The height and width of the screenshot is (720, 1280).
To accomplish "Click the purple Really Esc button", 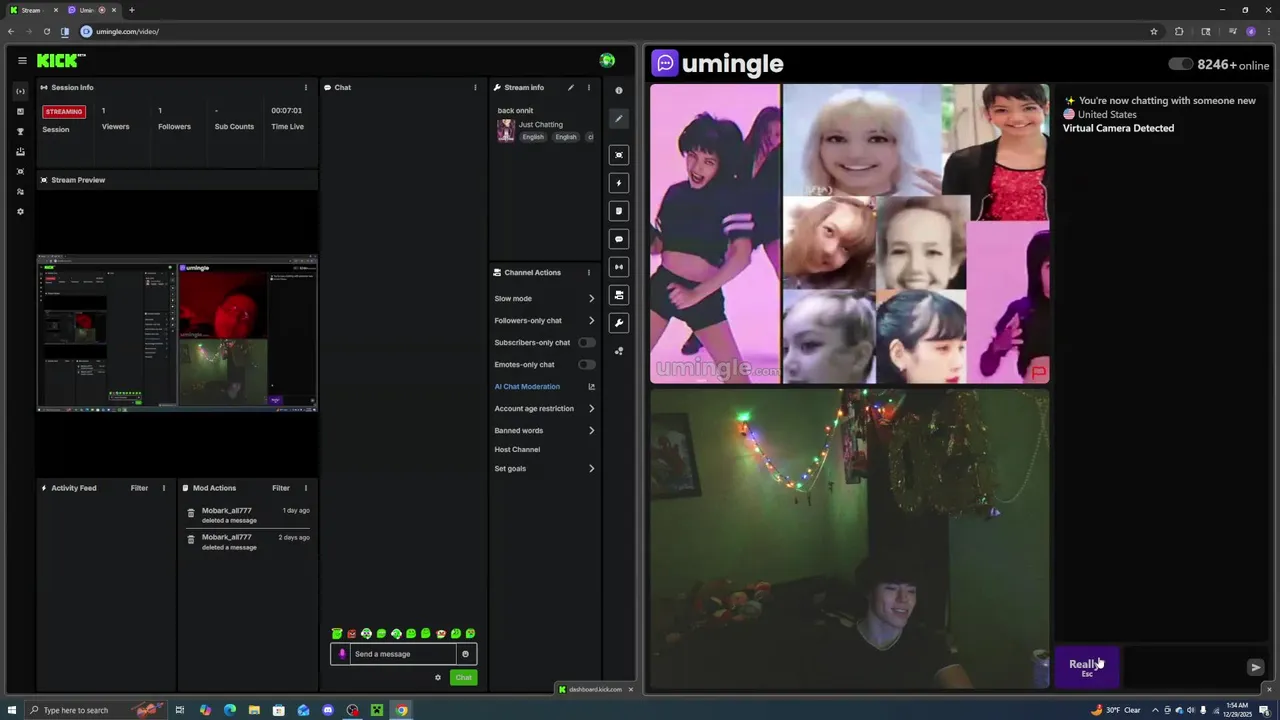I will coord(1087,667).
